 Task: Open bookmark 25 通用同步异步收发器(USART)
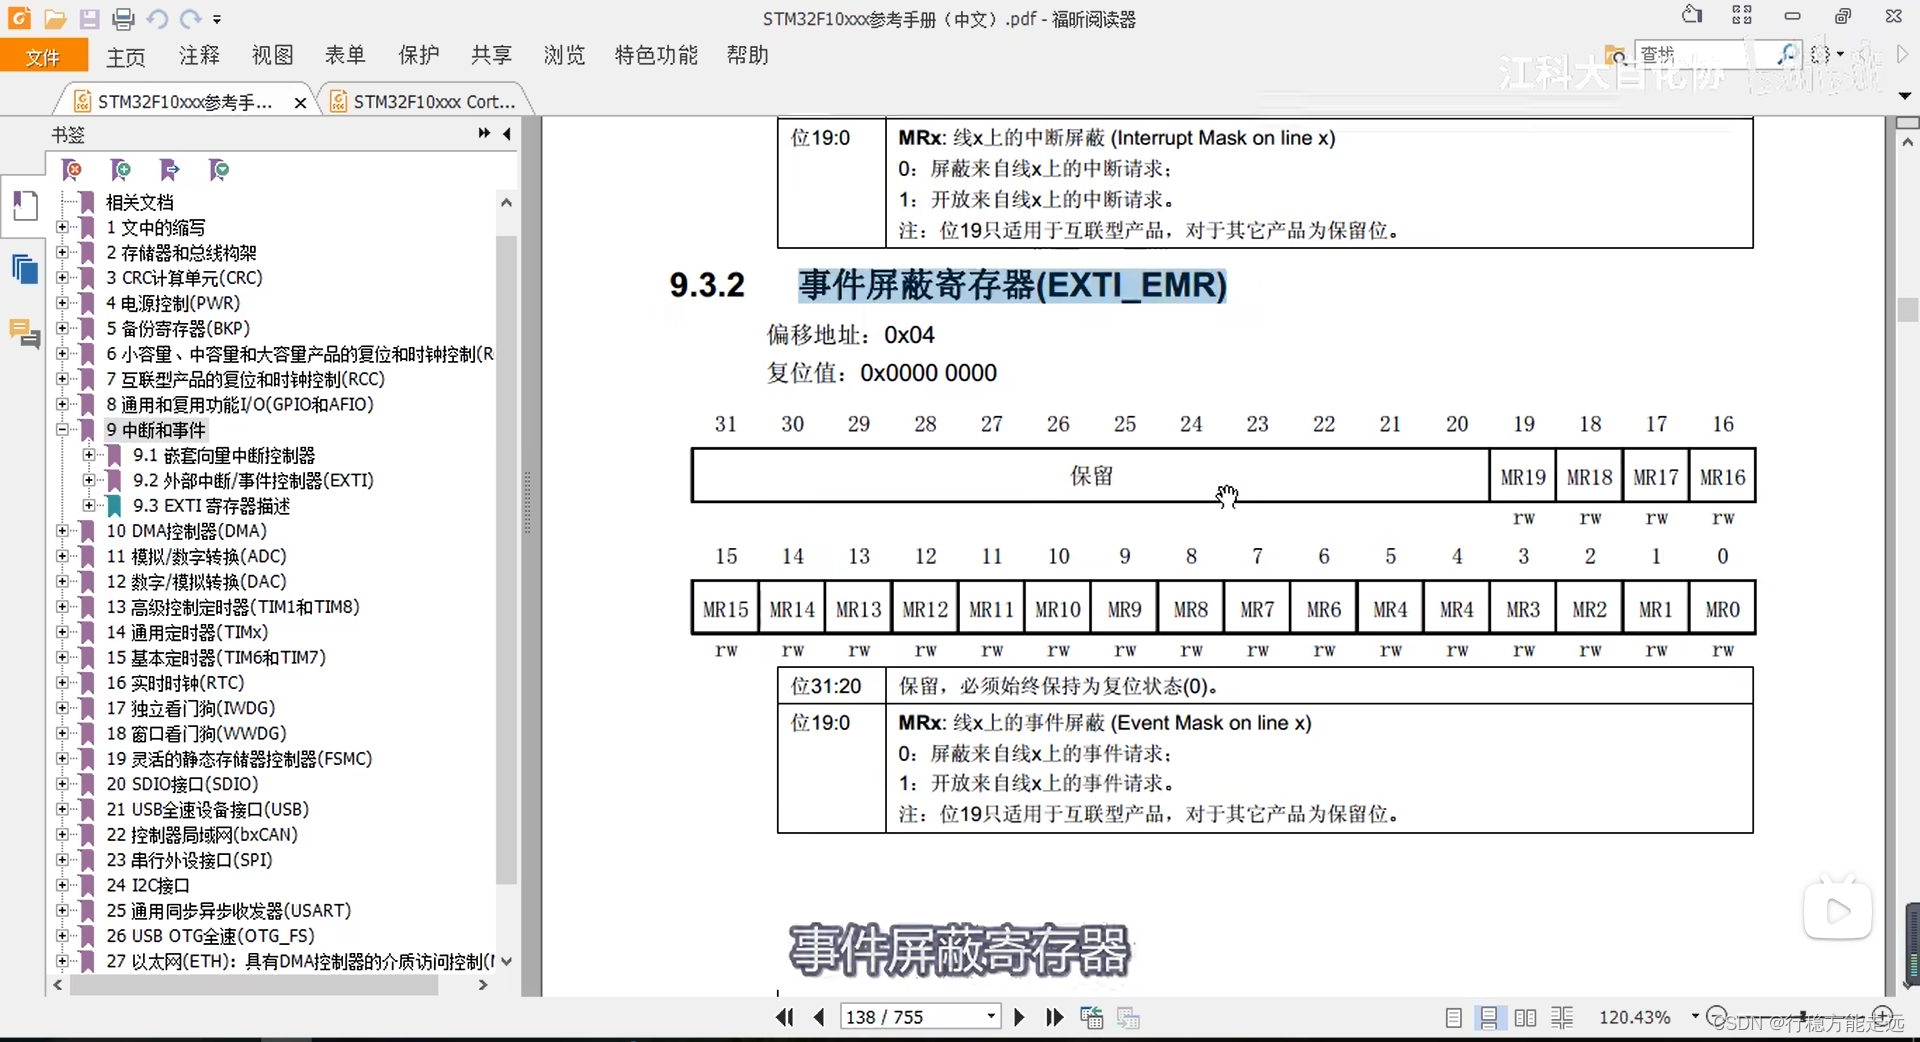(x=229, y=911)
